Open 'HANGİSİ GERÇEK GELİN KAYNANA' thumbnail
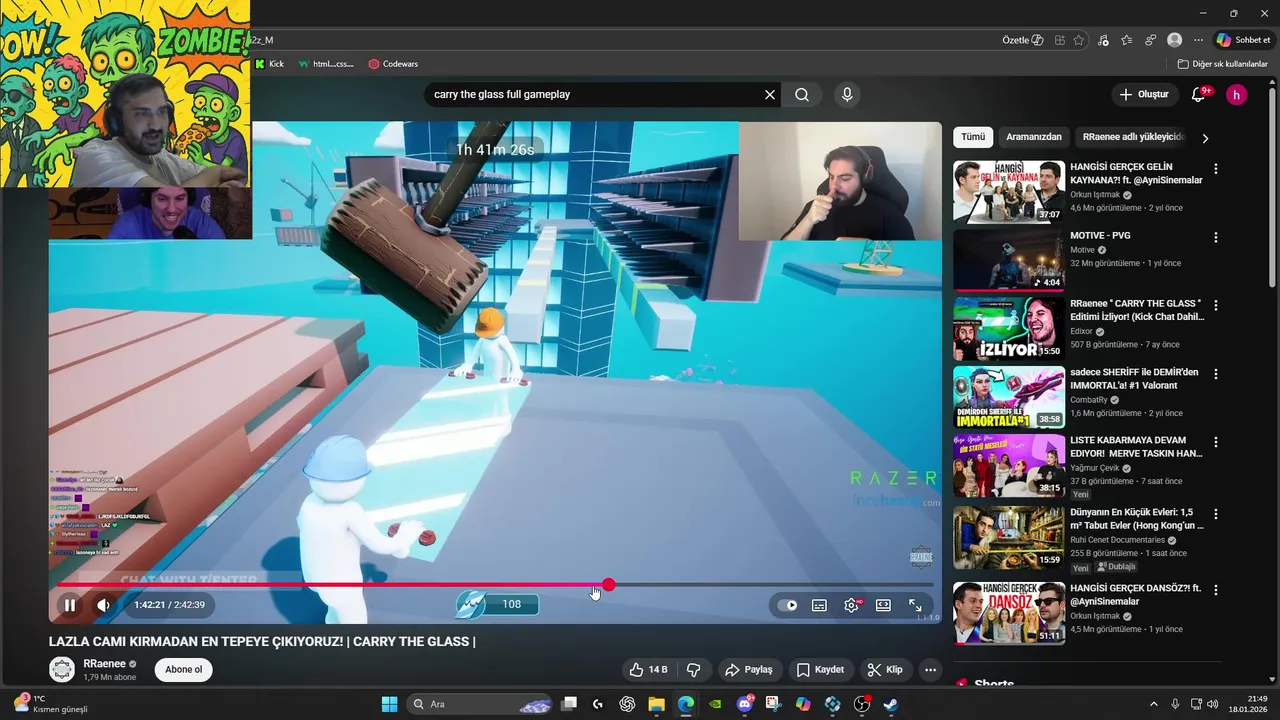1280x720 pixels. (x=1009, y=192)
